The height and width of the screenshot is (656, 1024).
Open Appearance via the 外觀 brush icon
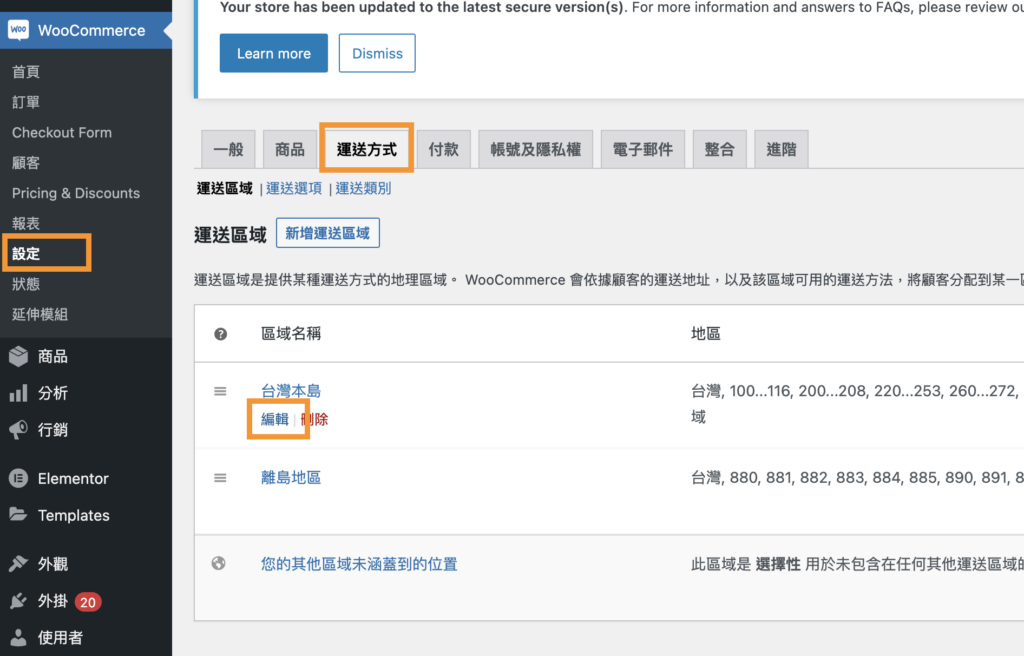(x=16, y=564)
